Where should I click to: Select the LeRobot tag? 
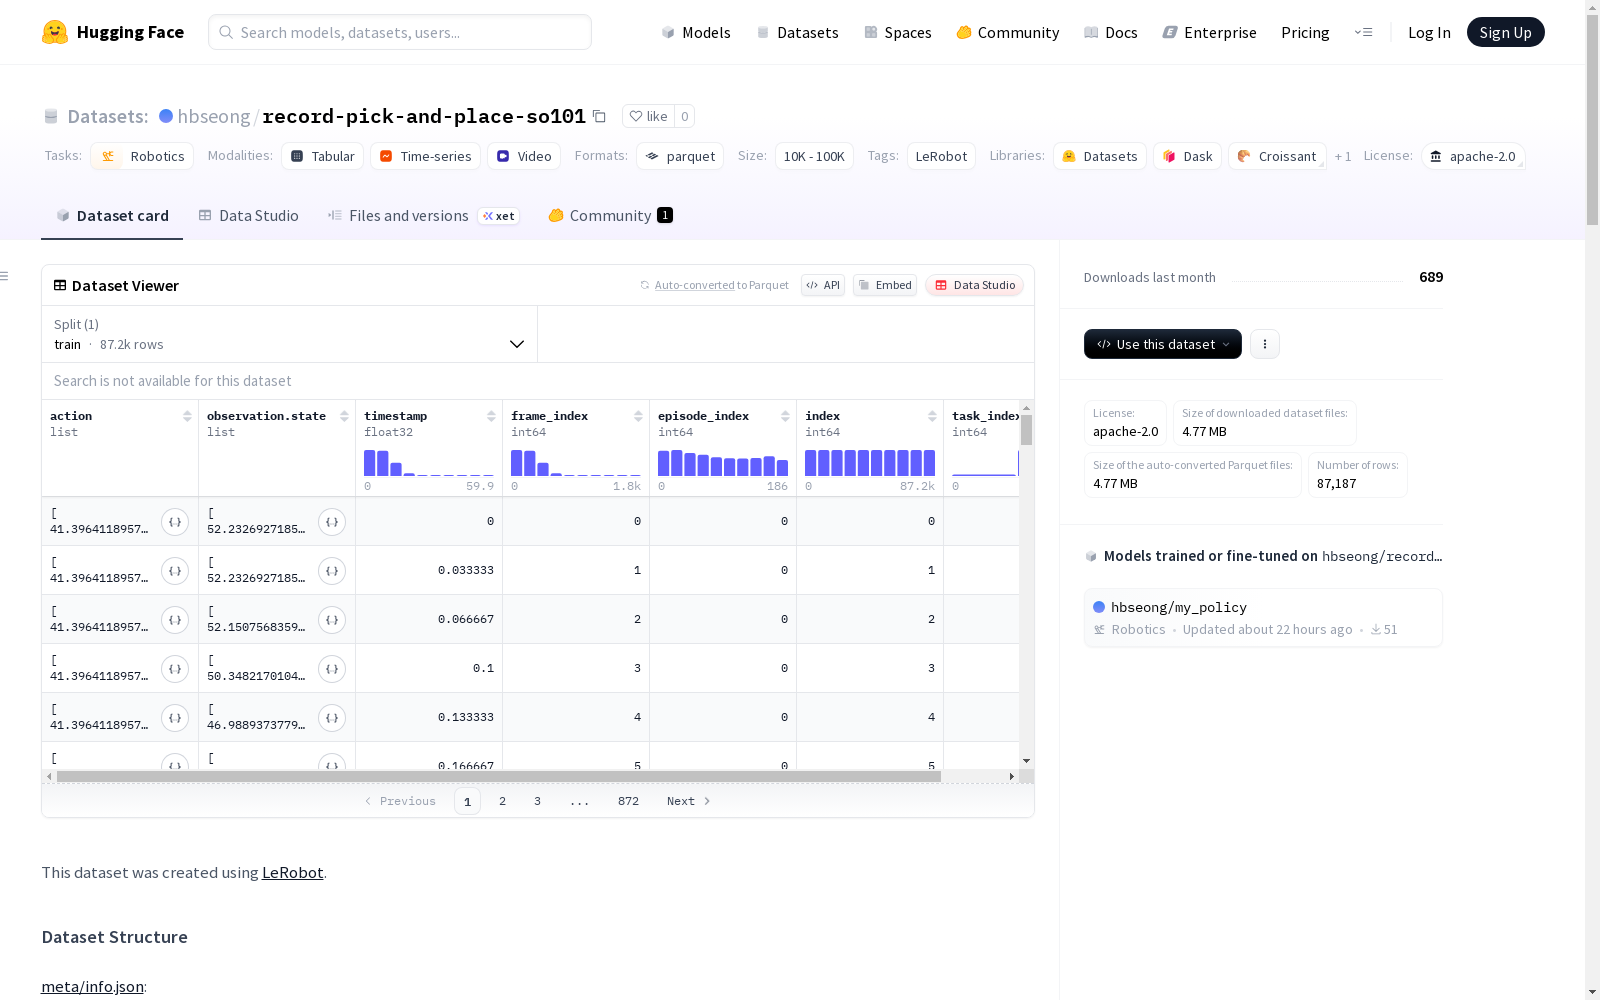[941, 156]
